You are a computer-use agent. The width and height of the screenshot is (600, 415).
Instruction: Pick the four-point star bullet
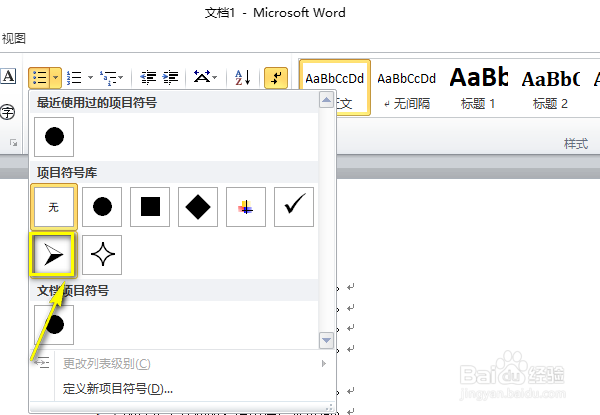point(102,255)
